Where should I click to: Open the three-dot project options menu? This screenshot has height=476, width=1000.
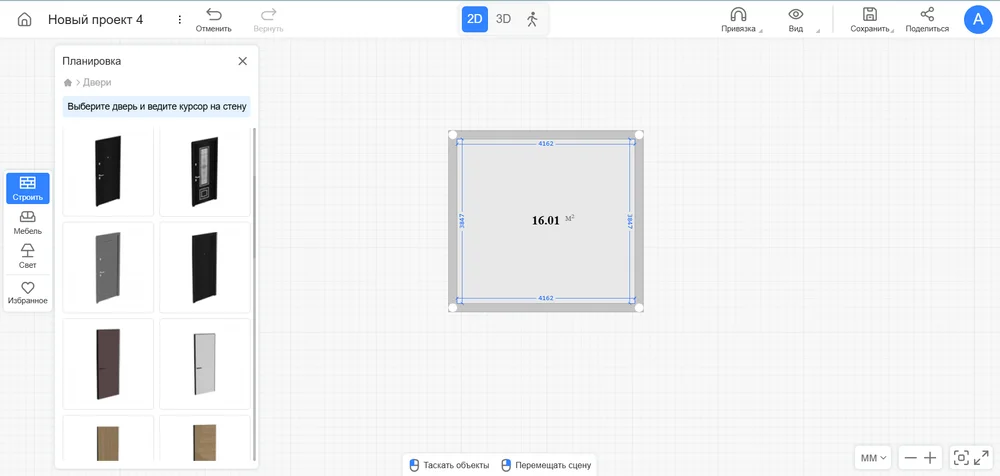[179, 20]
